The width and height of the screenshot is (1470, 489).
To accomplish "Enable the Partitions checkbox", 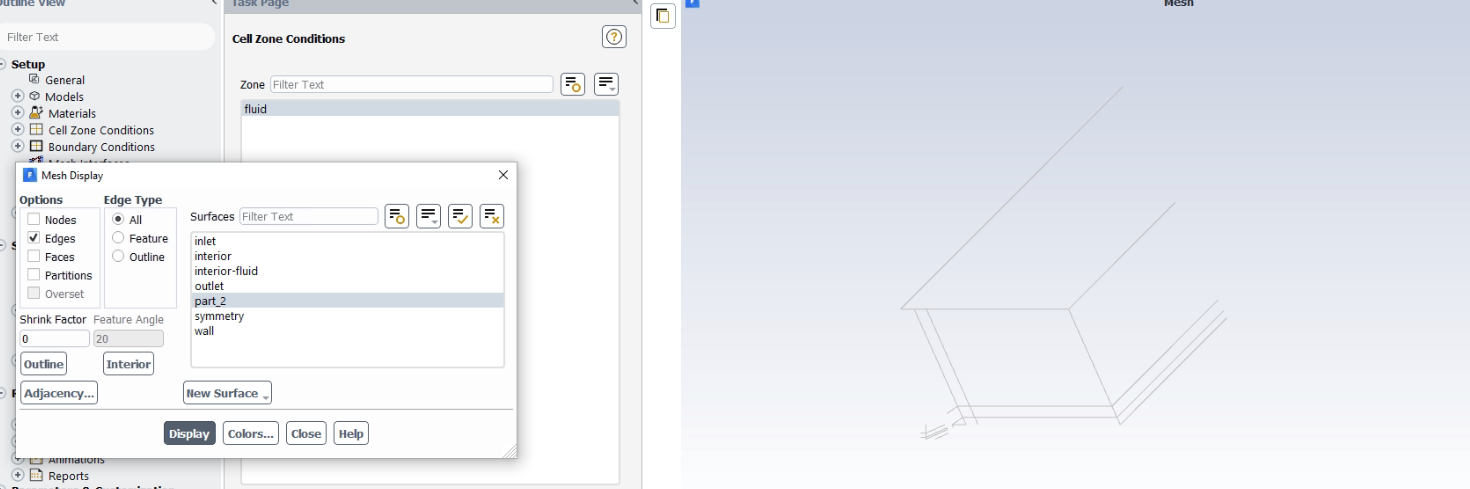I will 34,275.
